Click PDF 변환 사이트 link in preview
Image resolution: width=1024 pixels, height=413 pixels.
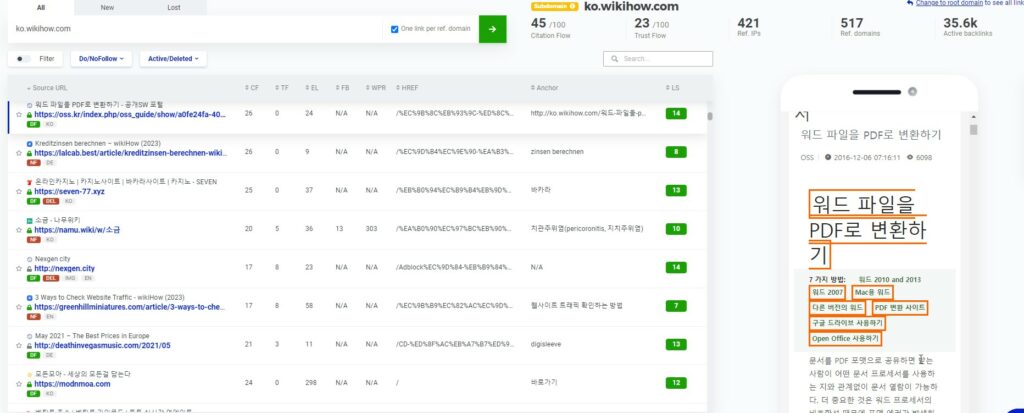(899, 307)
